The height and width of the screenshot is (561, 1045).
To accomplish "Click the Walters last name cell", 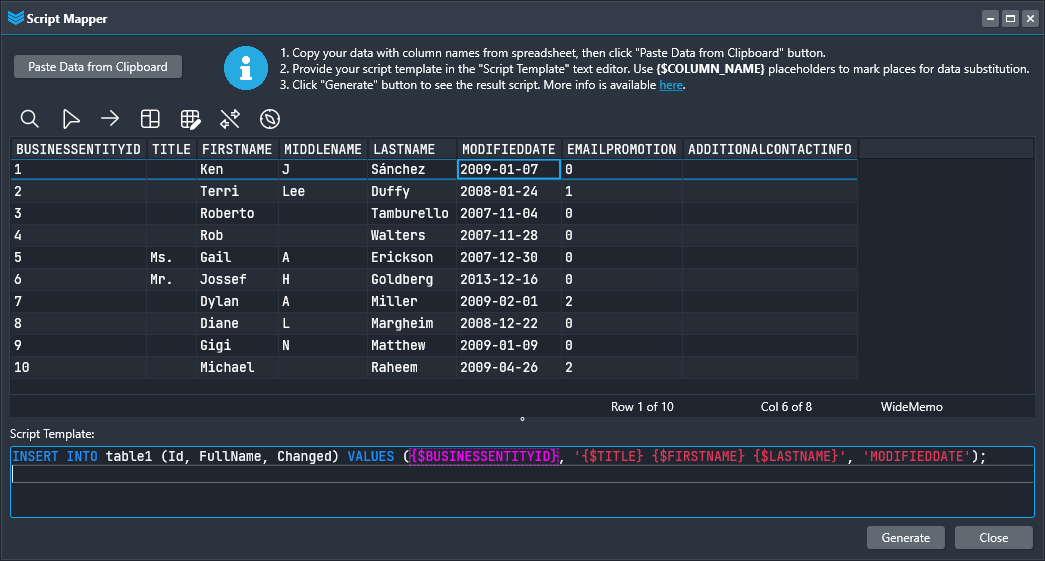I will coord(411,235).
